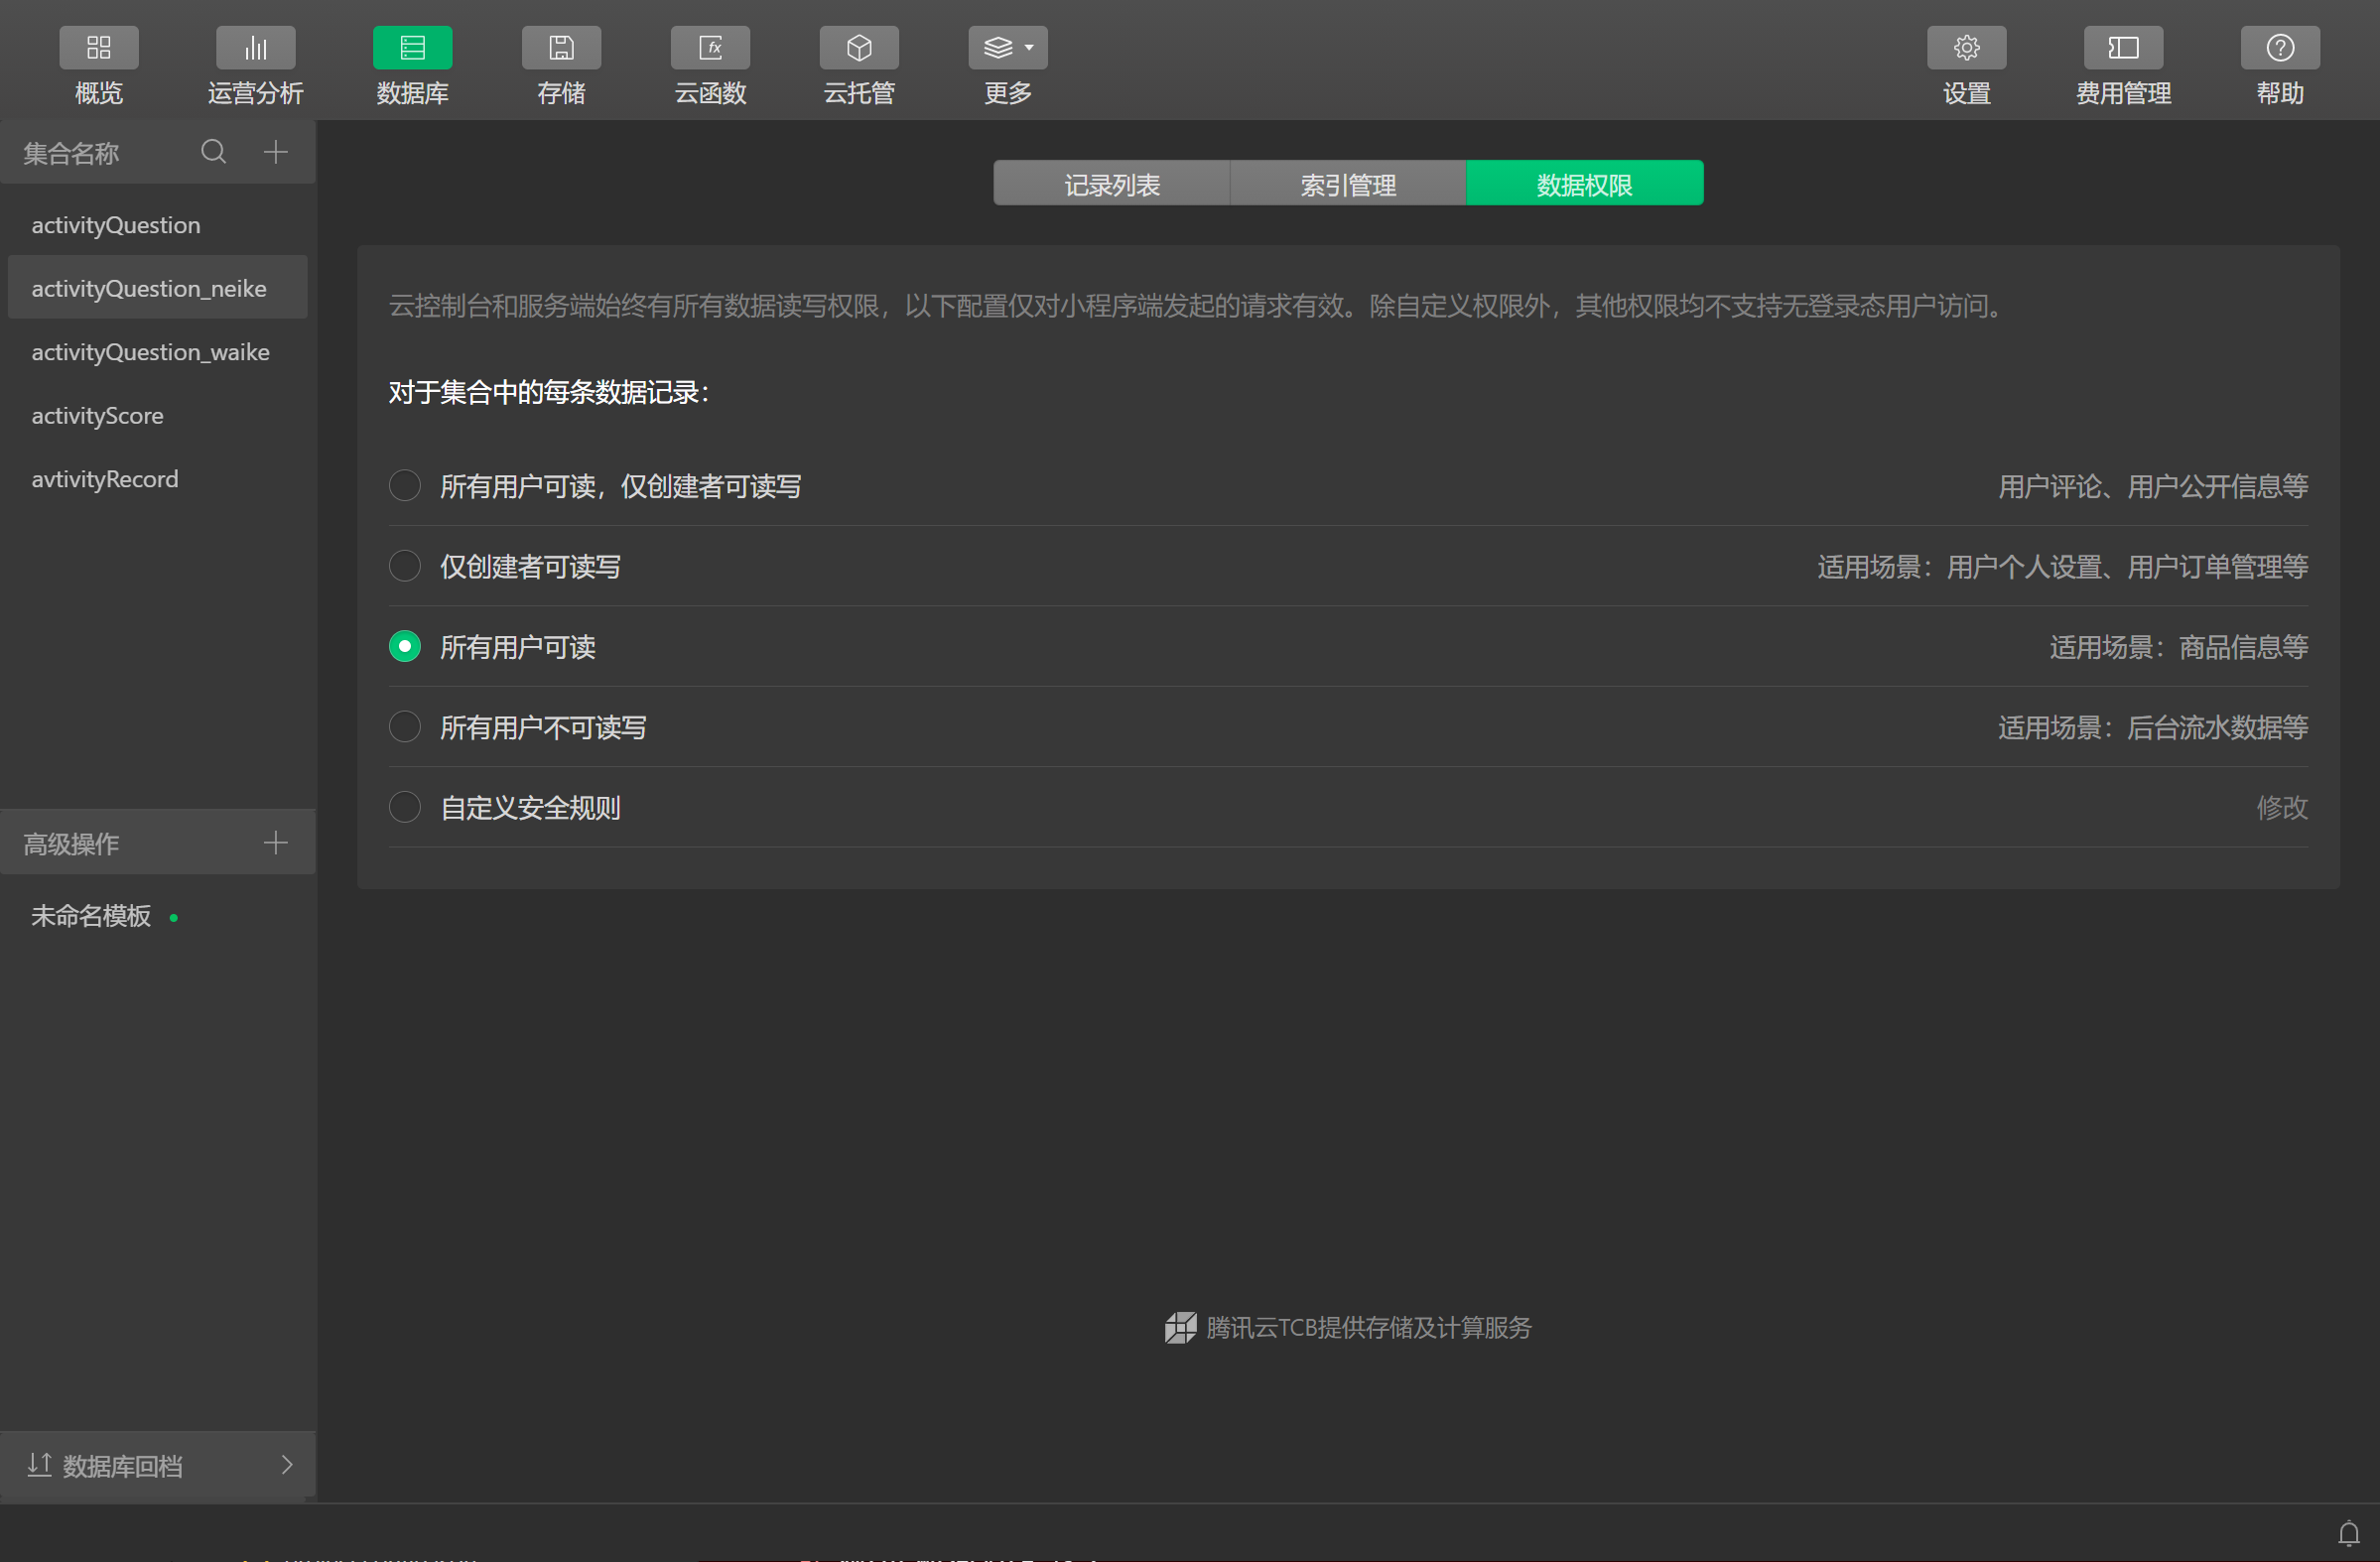Screen dimensions: 2380x1562
Task: Add new item under 高级操作
Action: coord(275,843)
